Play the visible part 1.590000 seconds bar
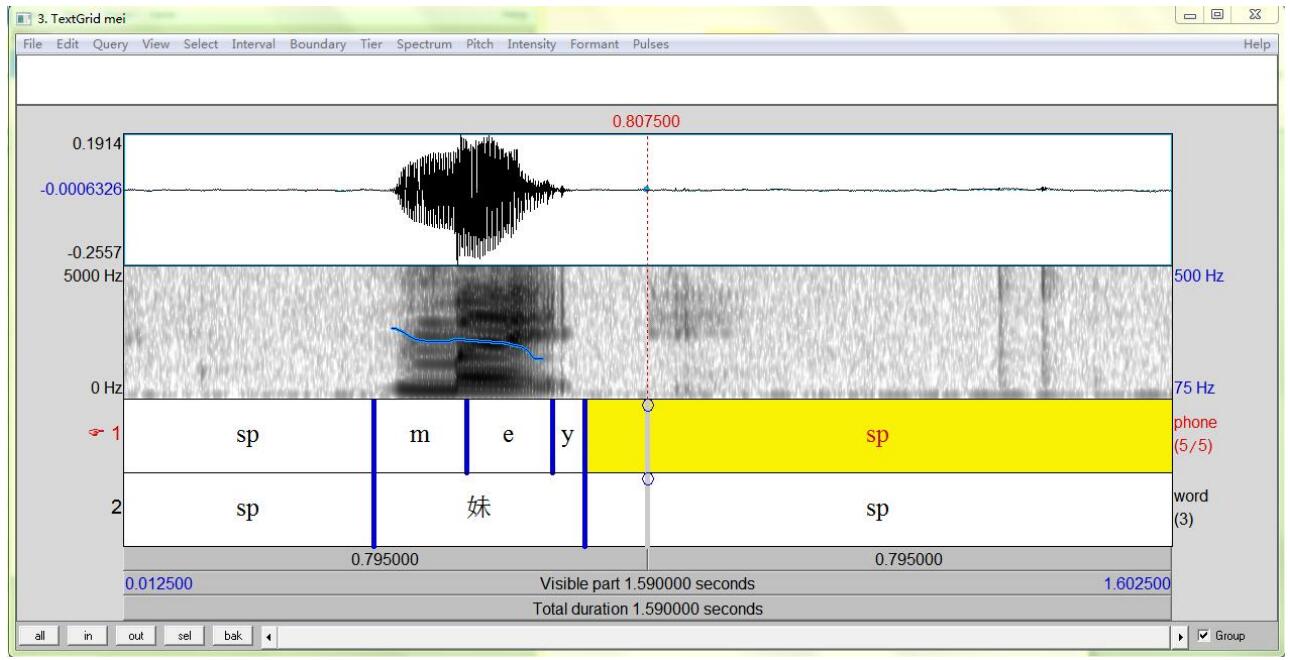This screenshot has width=1290, height=660. click(x=647, y=584)
